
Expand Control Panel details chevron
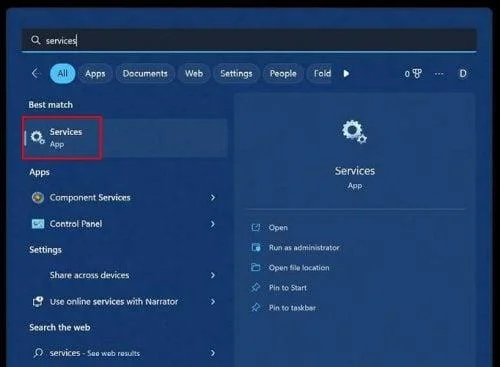pyautogui.click(x=213, y=224)
